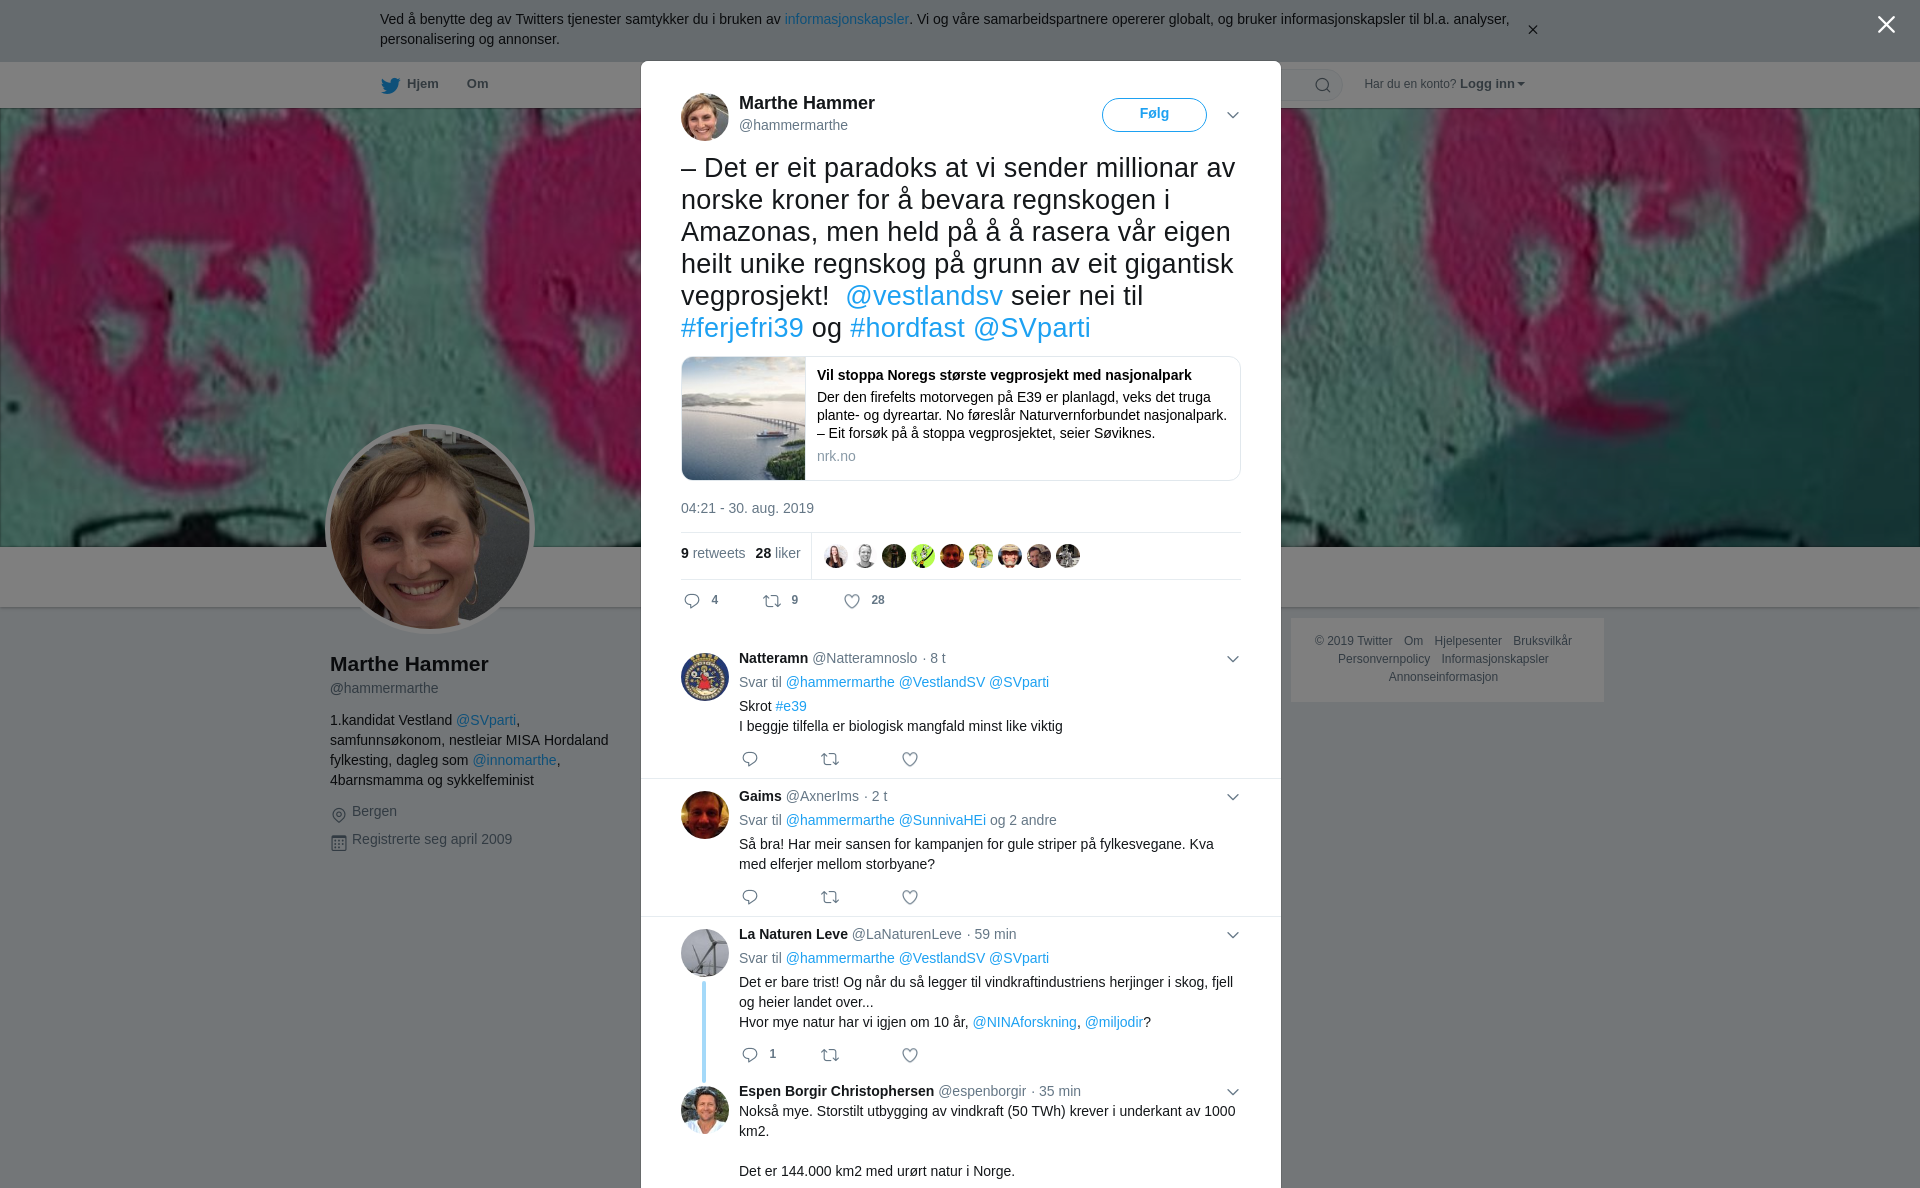The image size is (1920, 1188).
Task: Retweet Marthe Hammer's main tweet
Action: pyautogui.click(x=772, y=601)
